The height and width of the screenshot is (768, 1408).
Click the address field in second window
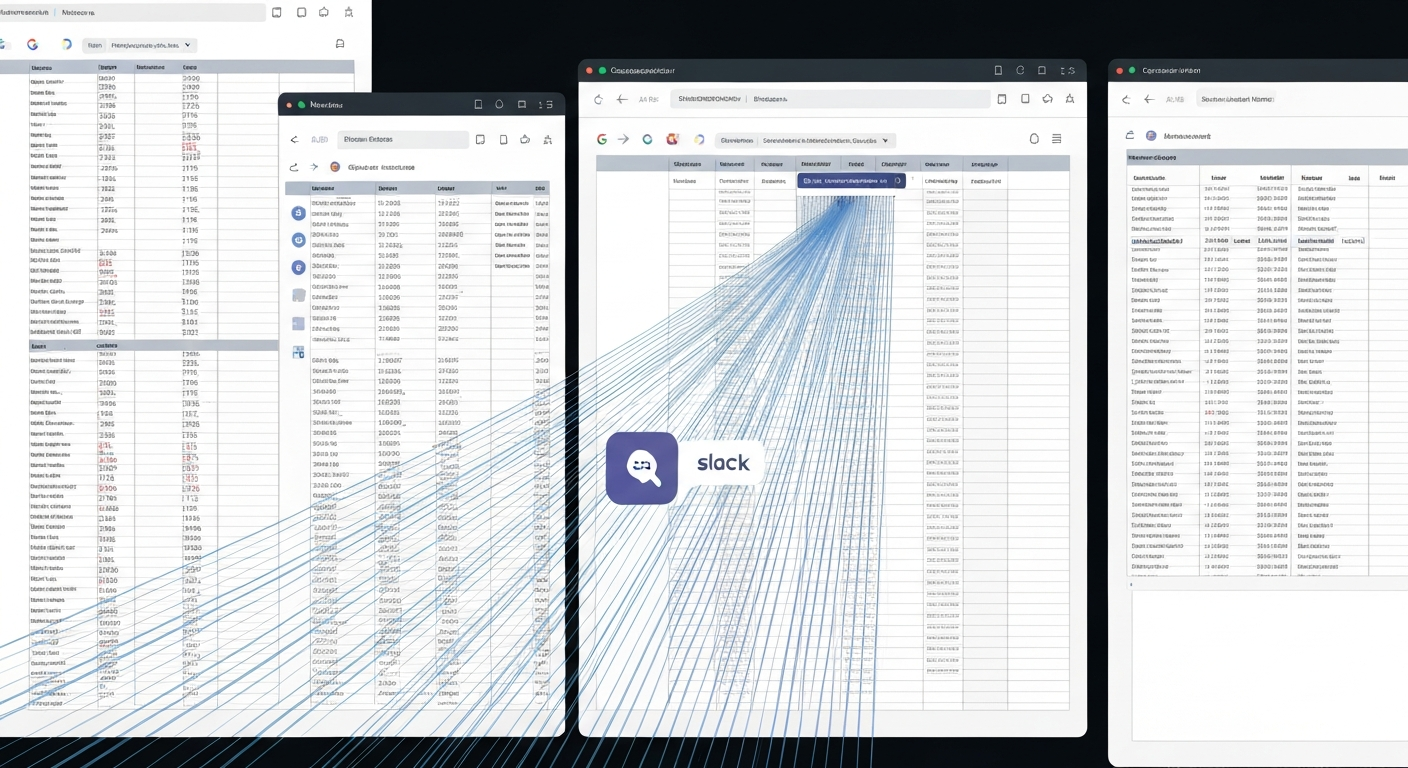pos(402,140)
